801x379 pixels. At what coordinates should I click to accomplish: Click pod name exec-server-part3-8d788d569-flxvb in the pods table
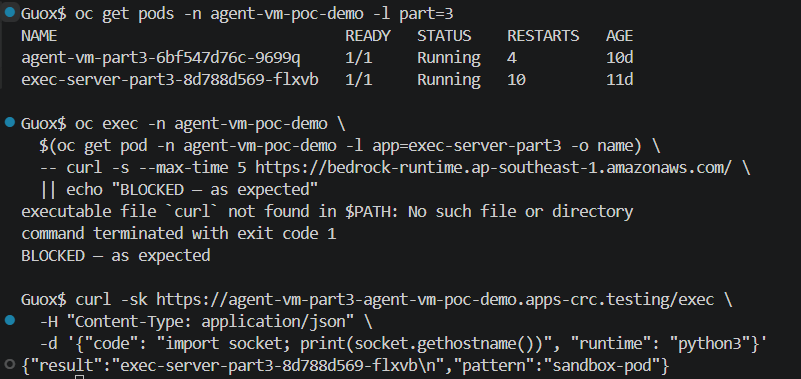170,80
